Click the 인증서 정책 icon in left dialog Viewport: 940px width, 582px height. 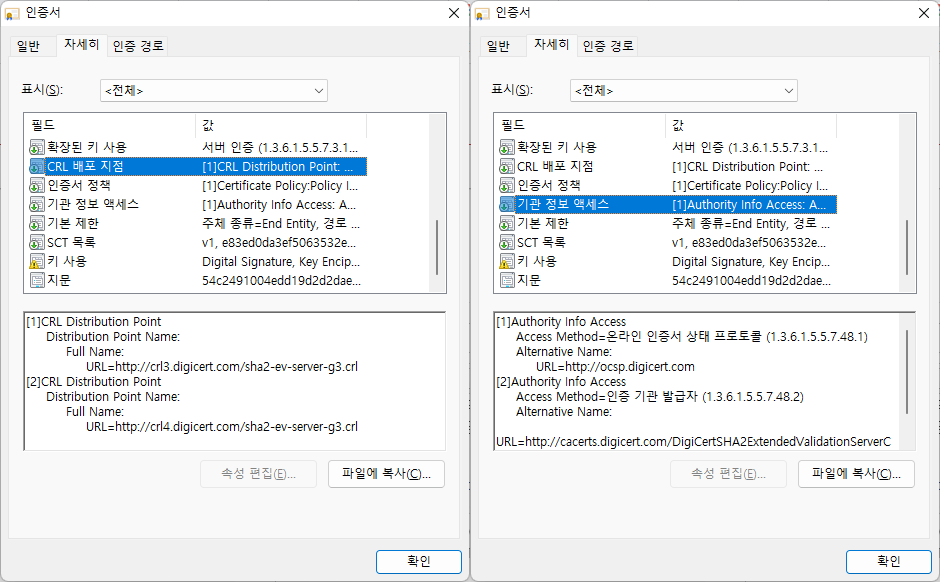(37, 185)
